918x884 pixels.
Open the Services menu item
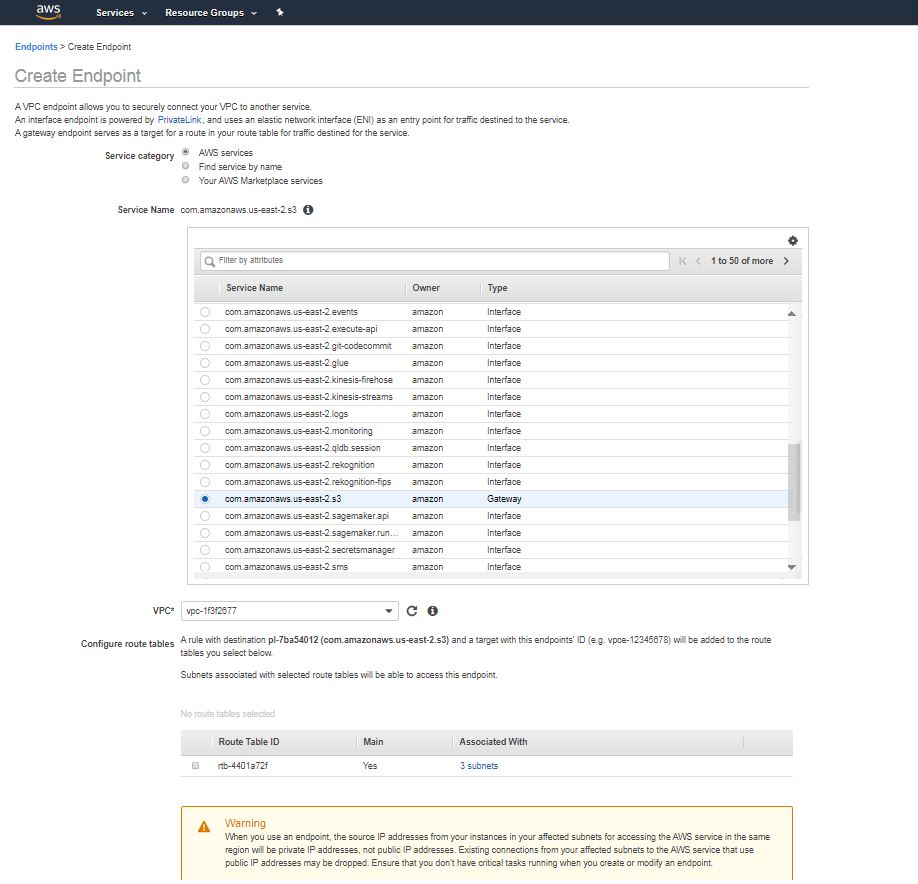coord(113,13)
